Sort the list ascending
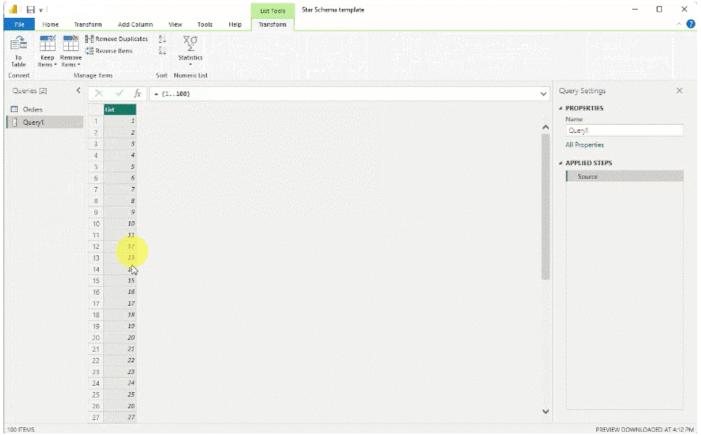This screenshot has height=435, width=701. click(162, 38)
